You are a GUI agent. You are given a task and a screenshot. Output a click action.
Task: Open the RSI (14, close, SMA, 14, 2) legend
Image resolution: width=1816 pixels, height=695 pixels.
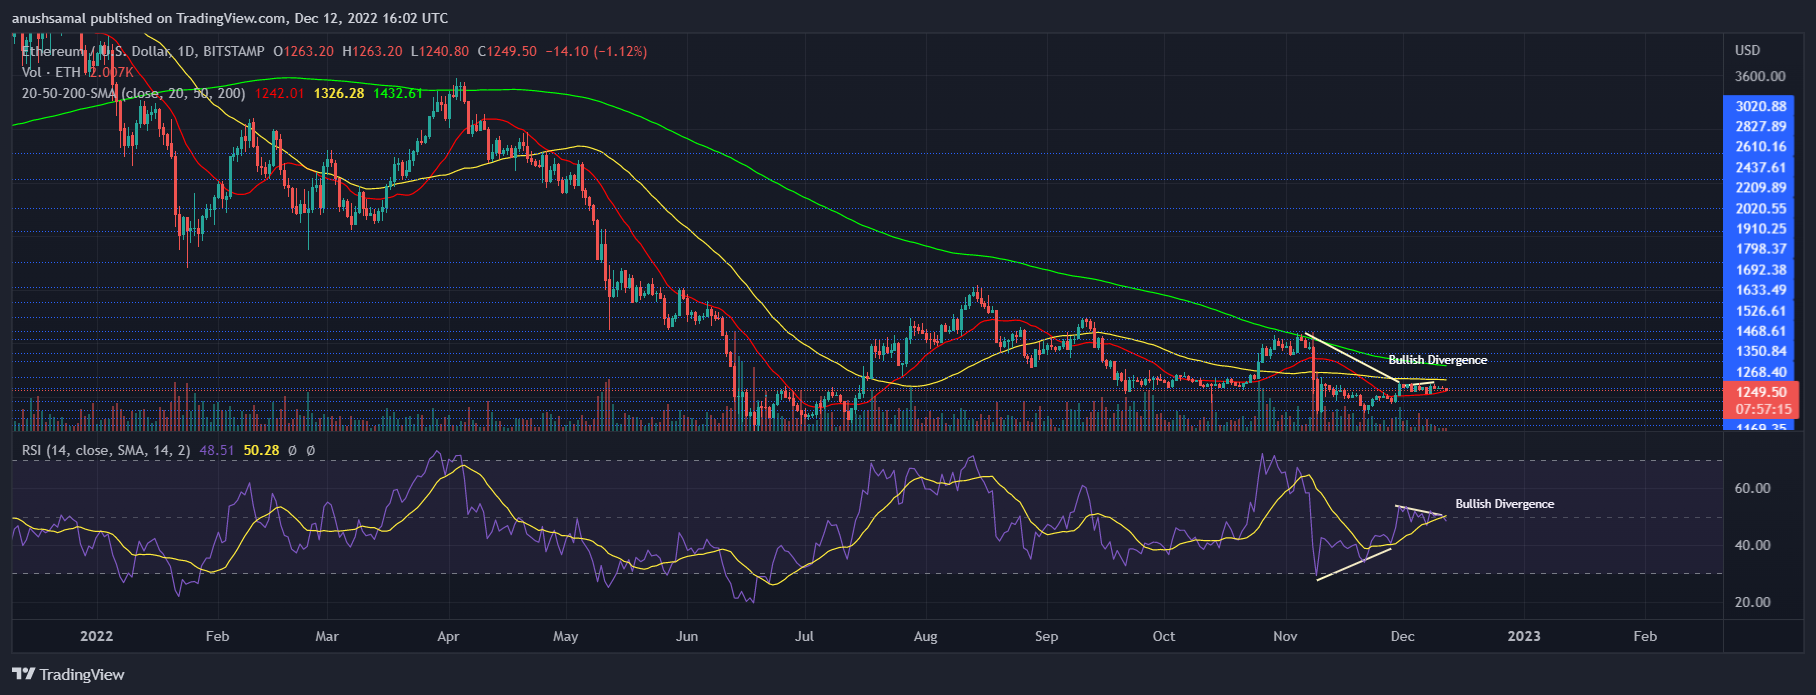[106, 451]
